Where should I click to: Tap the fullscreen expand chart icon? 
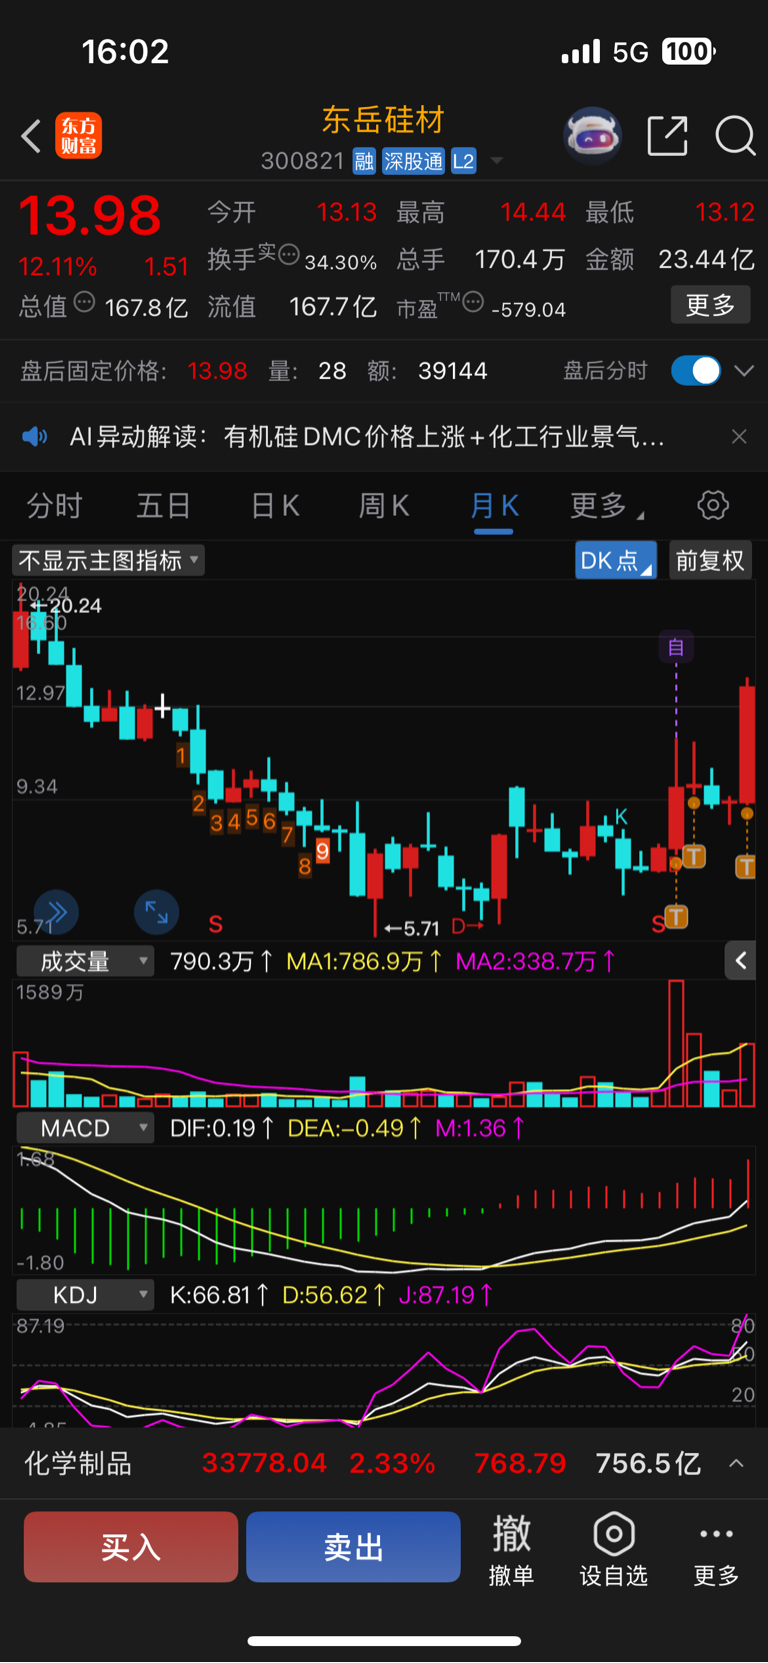(x=157, y=912)
